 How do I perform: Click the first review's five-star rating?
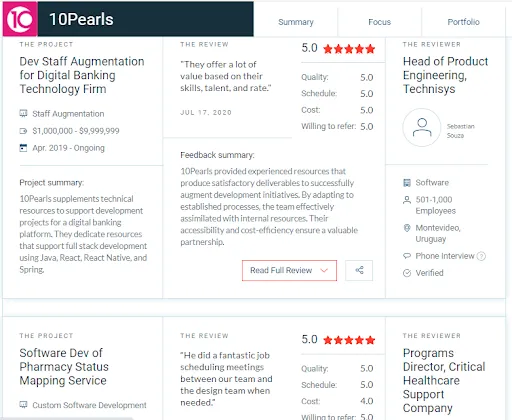coord(349,49)
